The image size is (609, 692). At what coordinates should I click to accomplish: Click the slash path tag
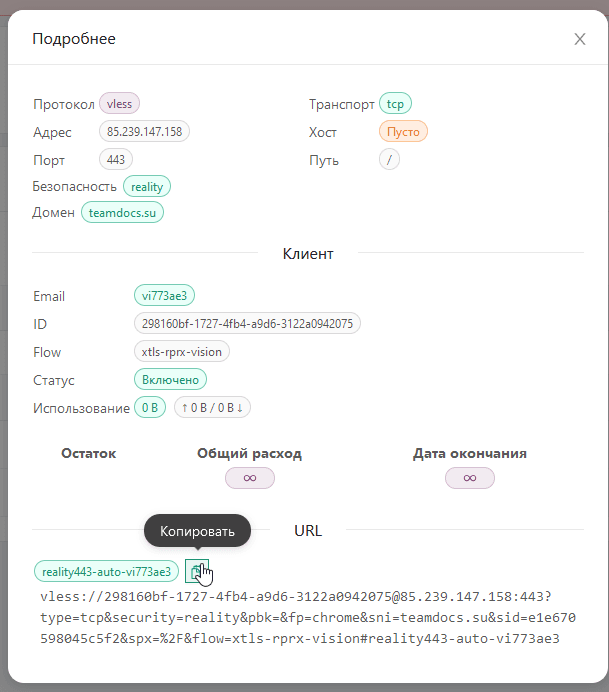(389, 159)
